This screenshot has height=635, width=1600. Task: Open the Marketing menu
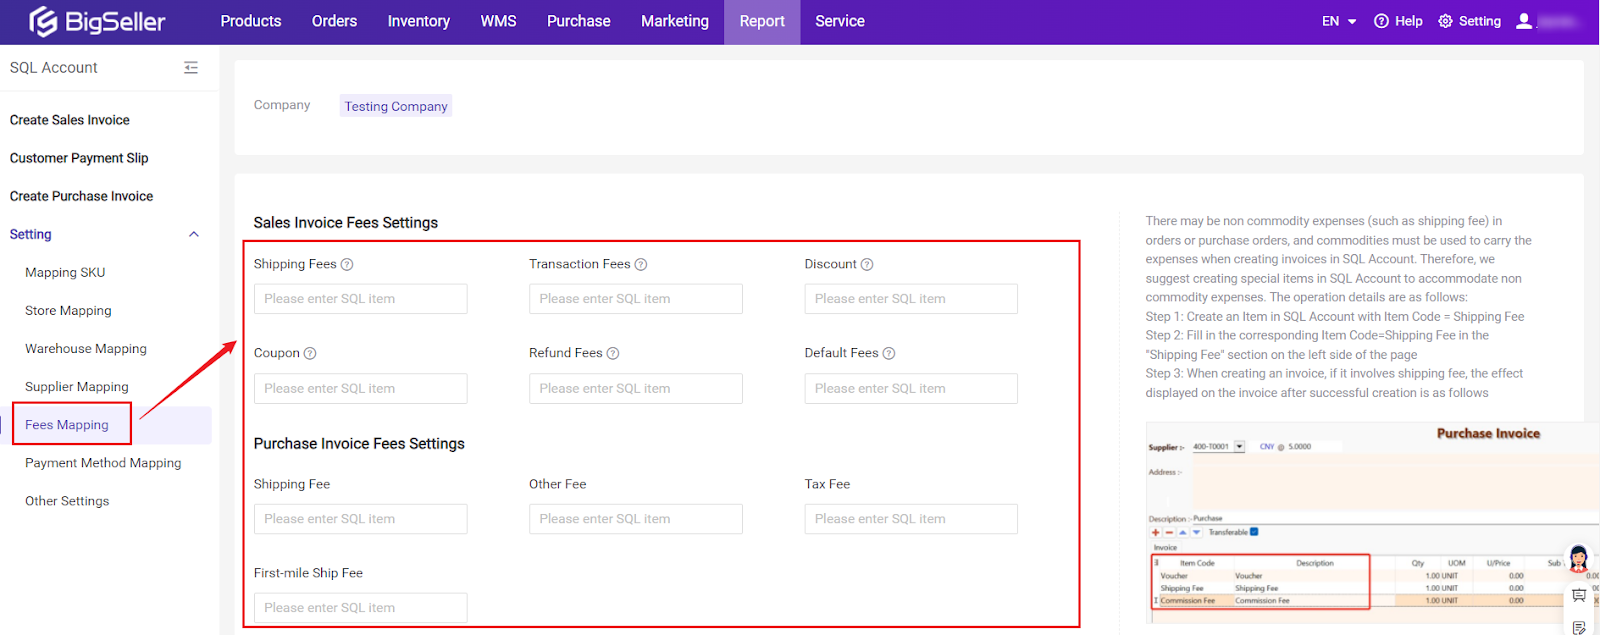click(675, 21)
